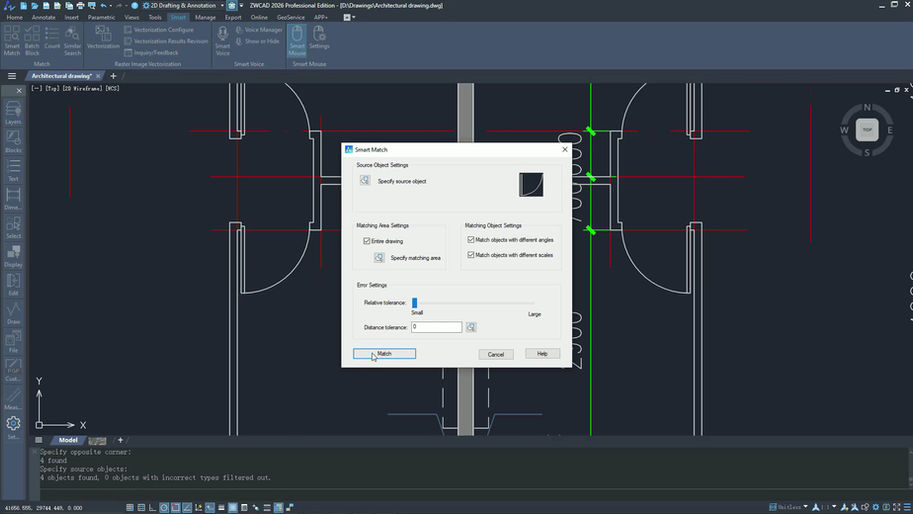Select the Model layout tab
The height and width of the screenshot is (514, 913).
(68, 440)
